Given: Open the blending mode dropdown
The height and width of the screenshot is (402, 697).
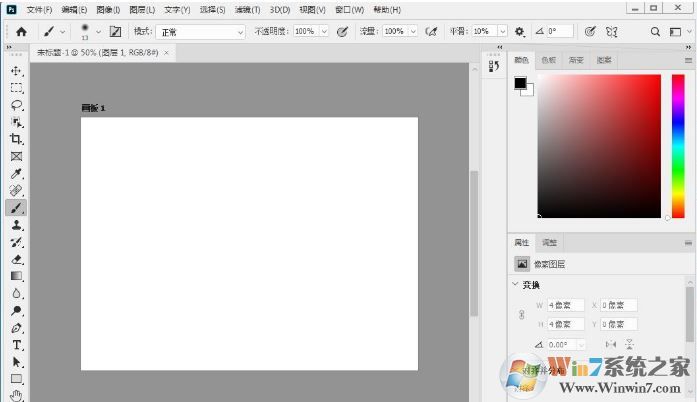Looking at the screenshot, I should 200,32.
